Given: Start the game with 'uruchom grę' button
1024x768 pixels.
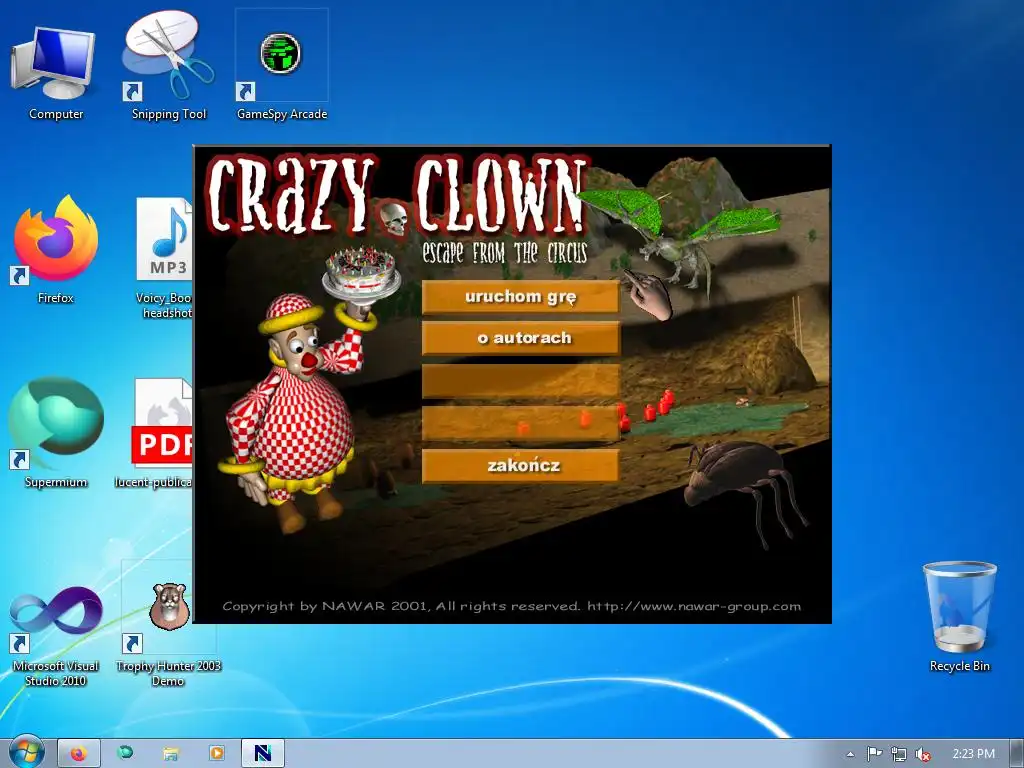Looking at the screenshot, I should 520,297.
